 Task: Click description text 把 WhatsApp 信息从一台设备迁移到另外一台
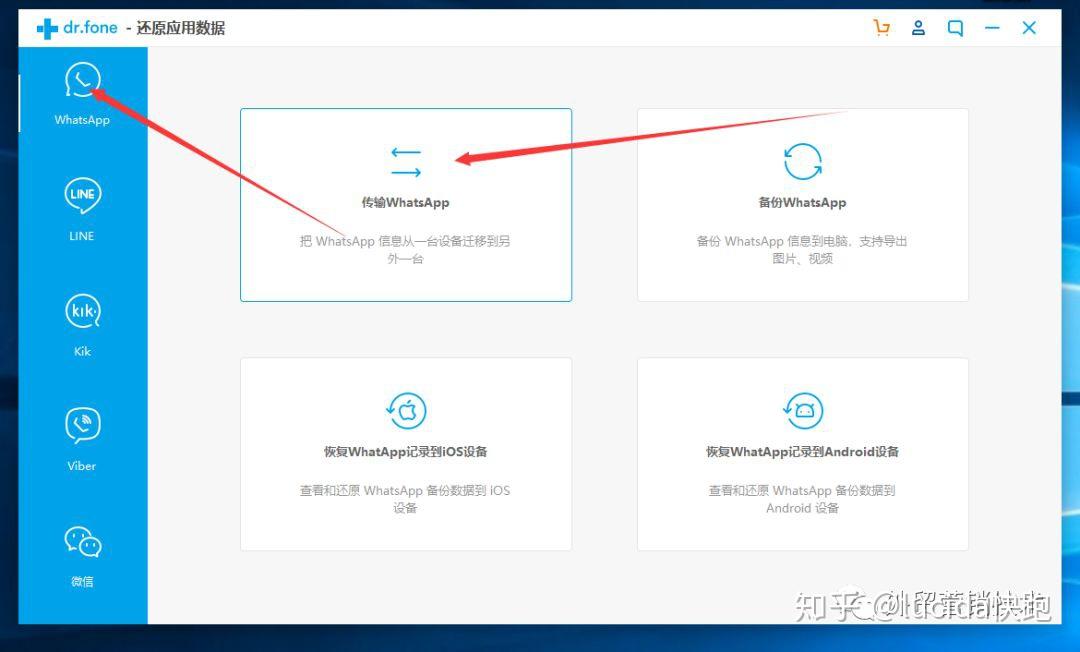click(x=406, y=250)
